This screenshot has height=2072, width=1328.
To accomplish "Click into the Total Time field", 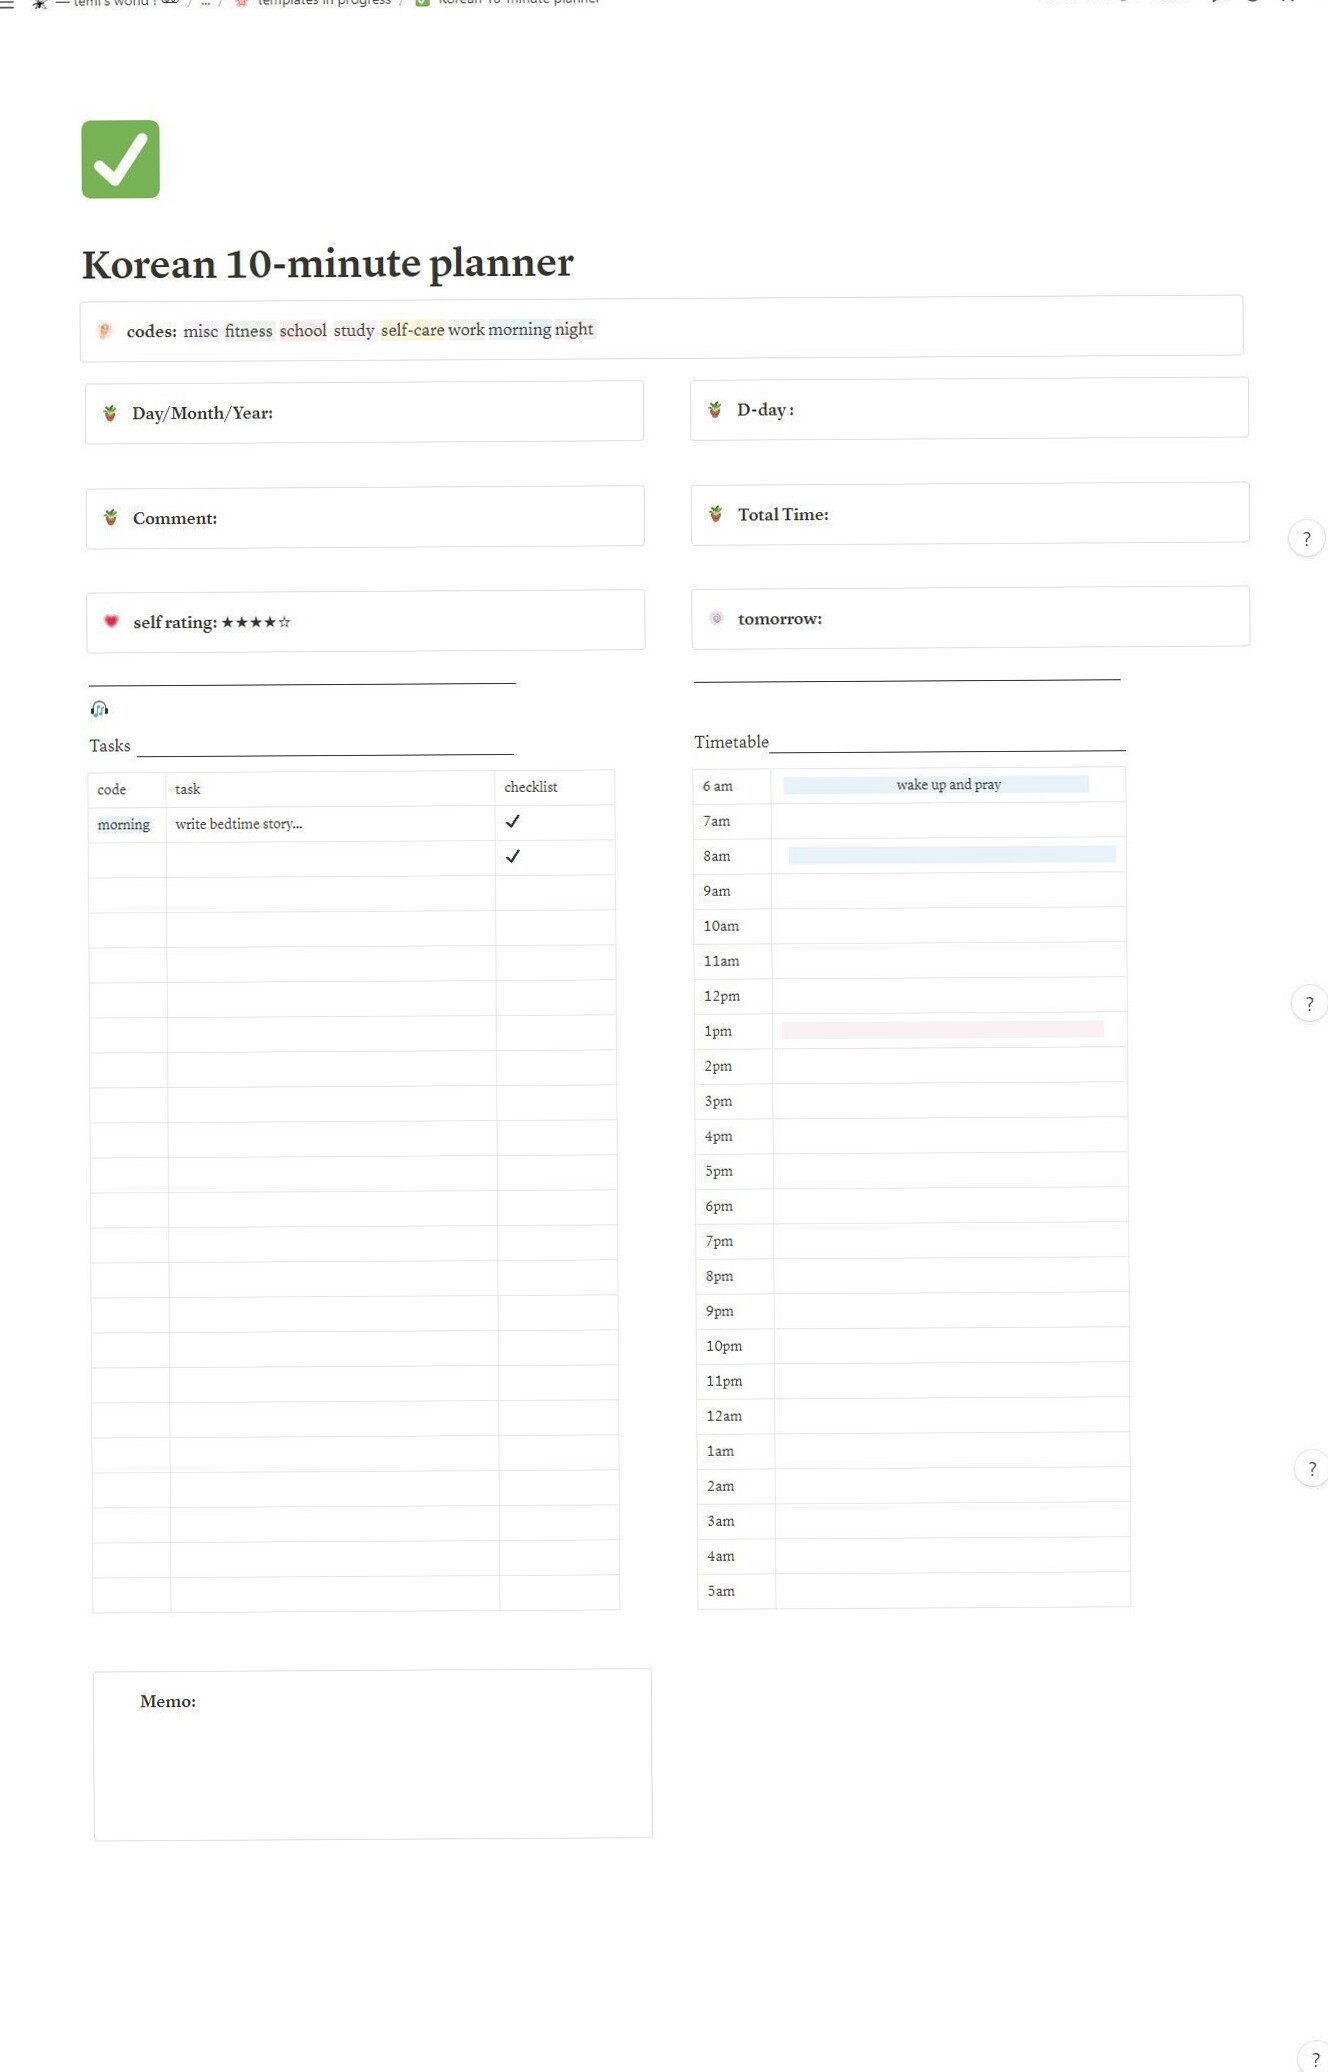I will [970, 513].
